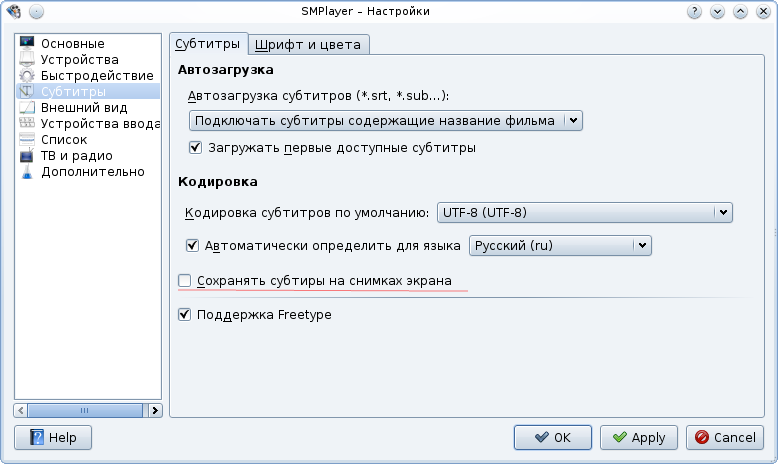Toggle Автоматически определить для языка checkbox
The width and height of the screenshot is (778, 464).
[194, 245]
